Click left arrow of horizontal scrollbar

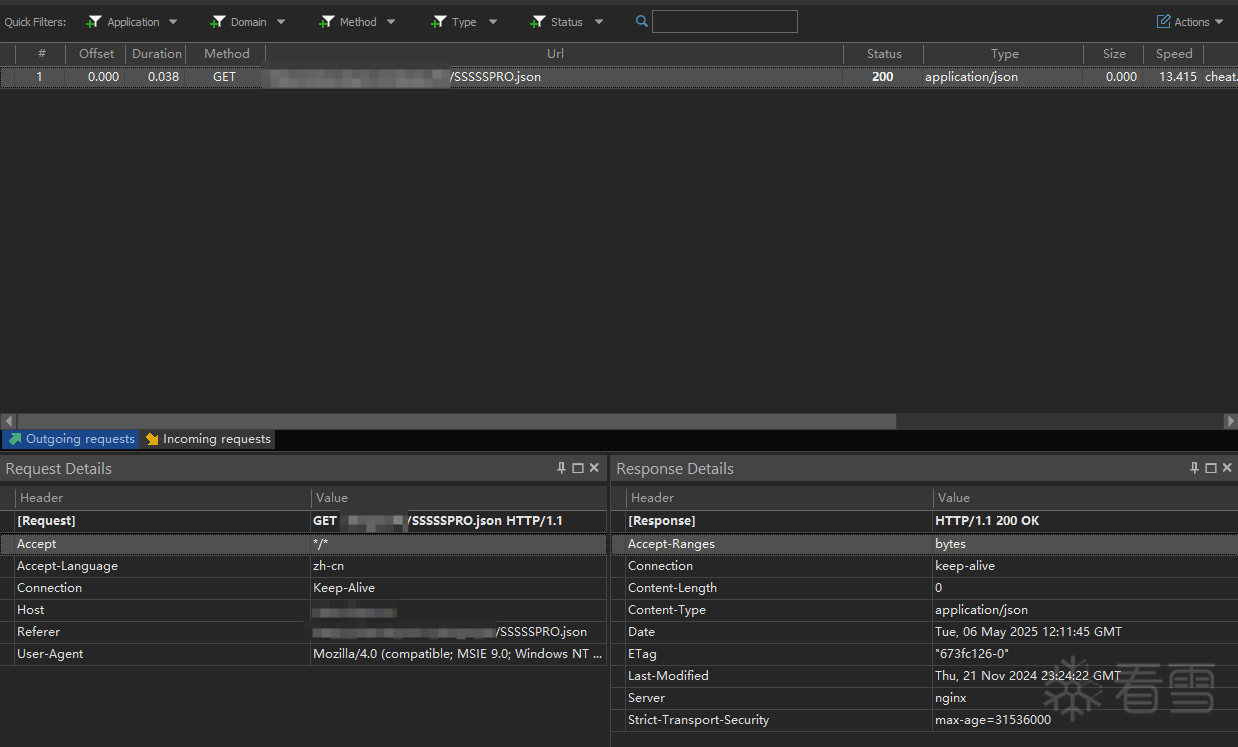point(9,421)
